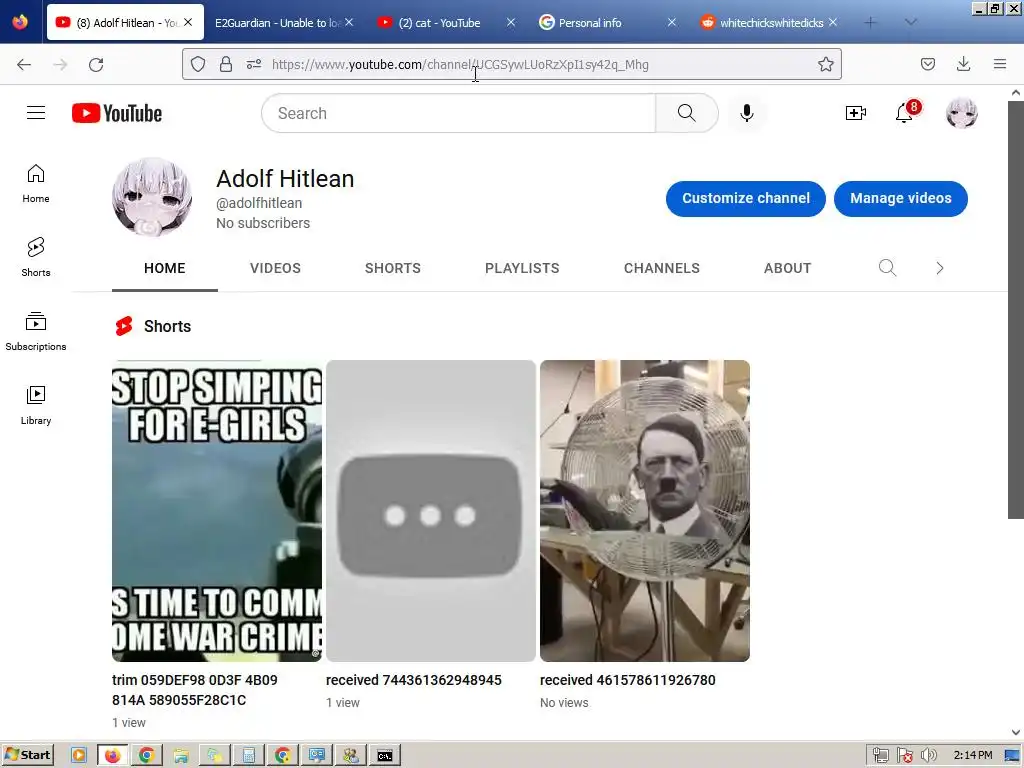Open the CHANNELS channel tab
The image size is (1024, 768).
(x=662, y=268)
